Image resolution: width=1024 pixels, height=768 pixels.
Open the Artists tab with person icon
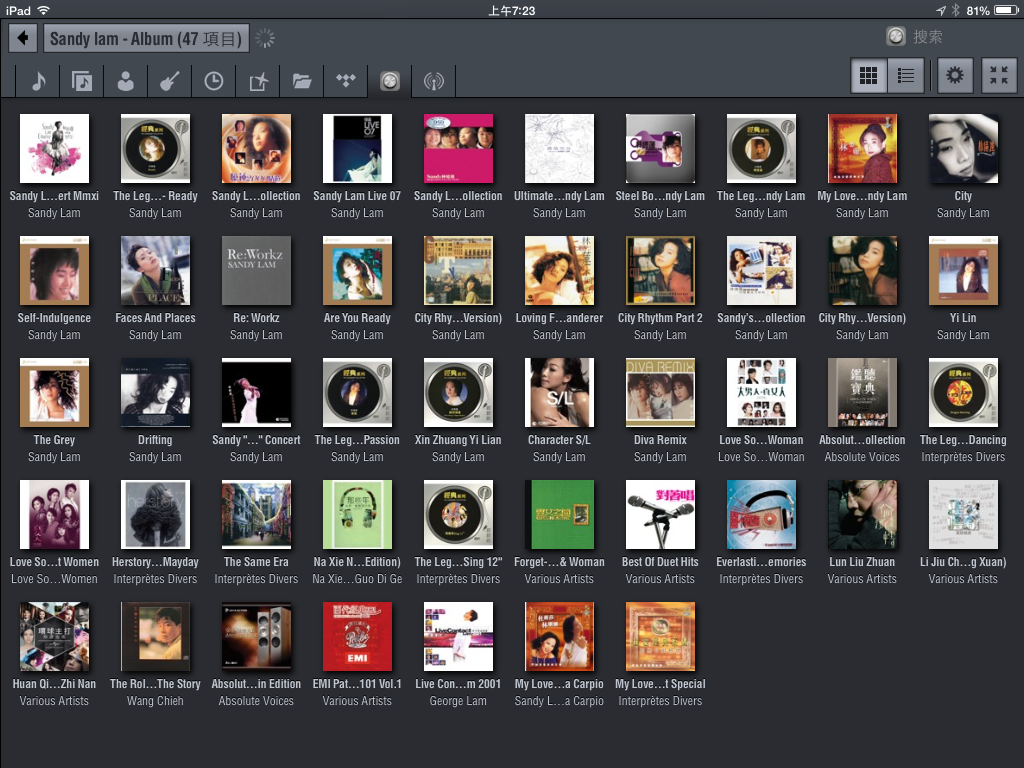(126, 81)
